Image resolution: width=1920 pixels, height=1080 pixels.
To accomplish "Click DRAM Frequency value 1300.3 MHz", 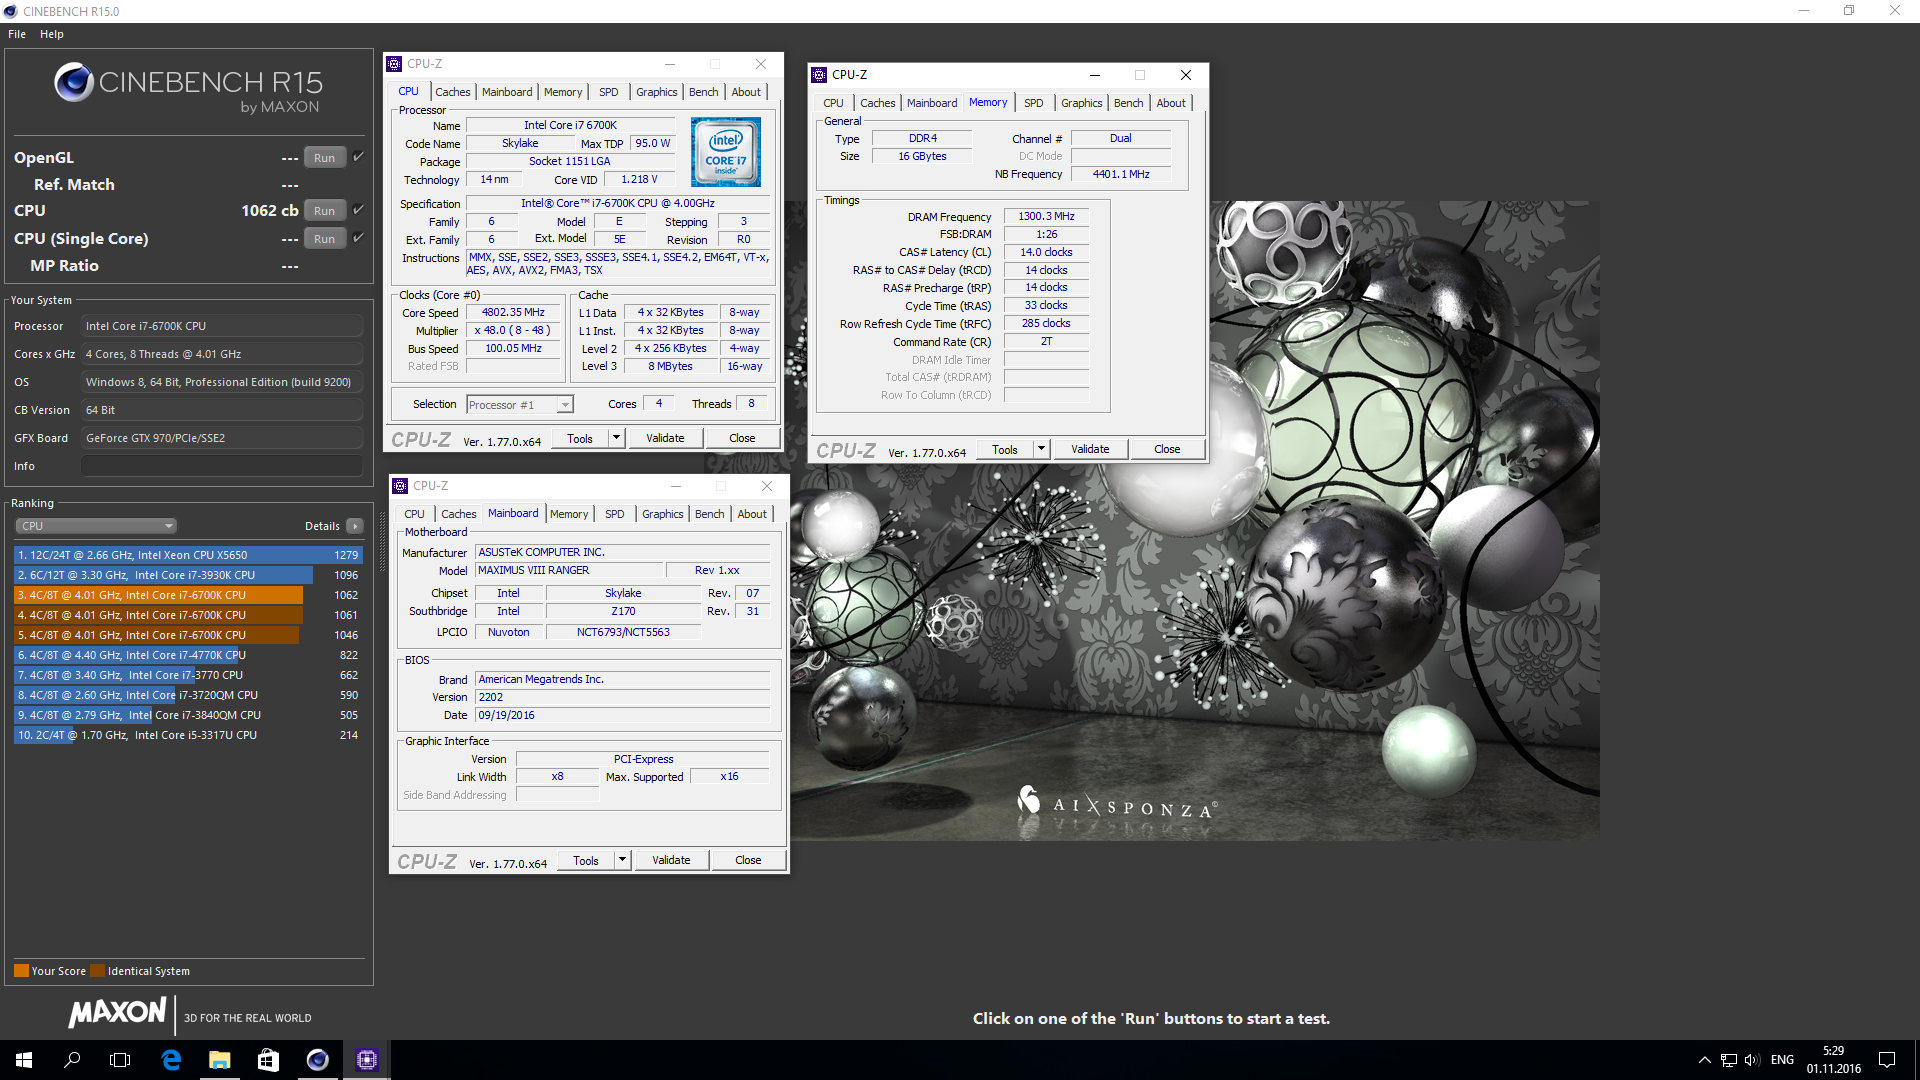I will point(1046,216).
